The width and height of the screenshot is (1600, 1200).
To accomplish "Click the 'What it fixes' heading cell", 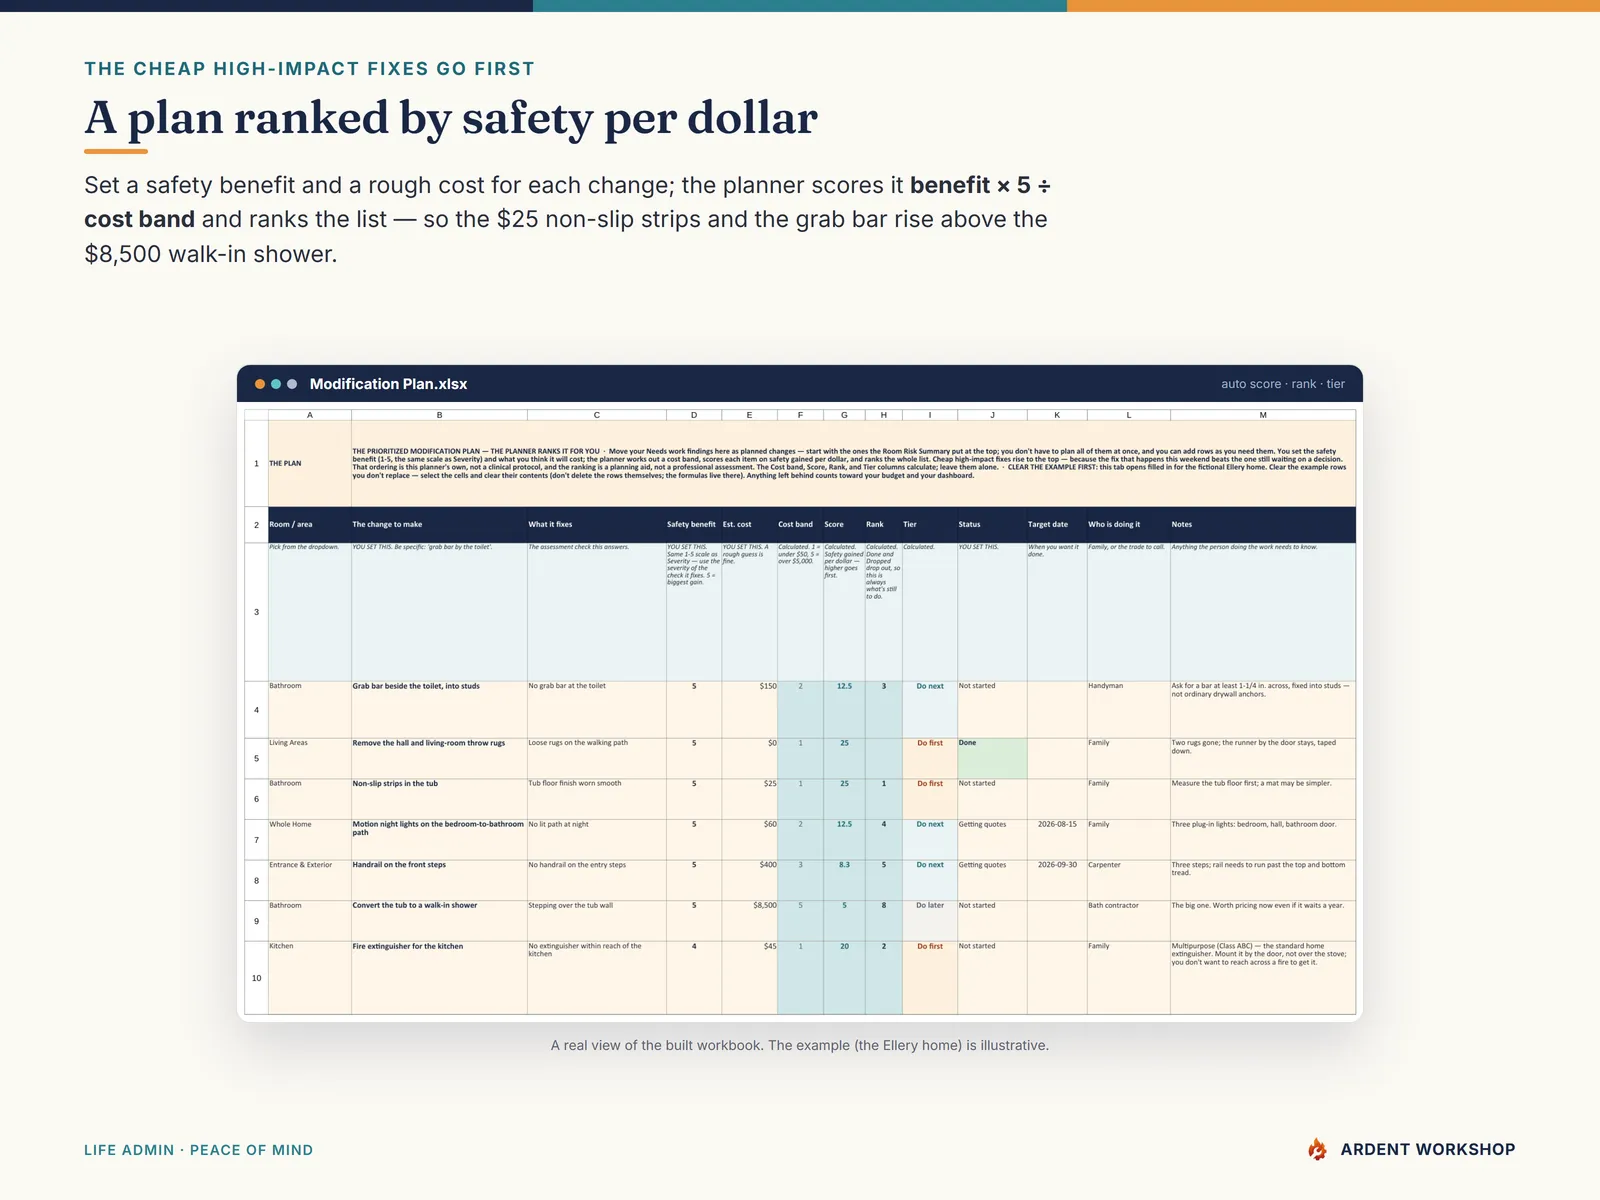I will pyautogui.click(x=597, y=524).
